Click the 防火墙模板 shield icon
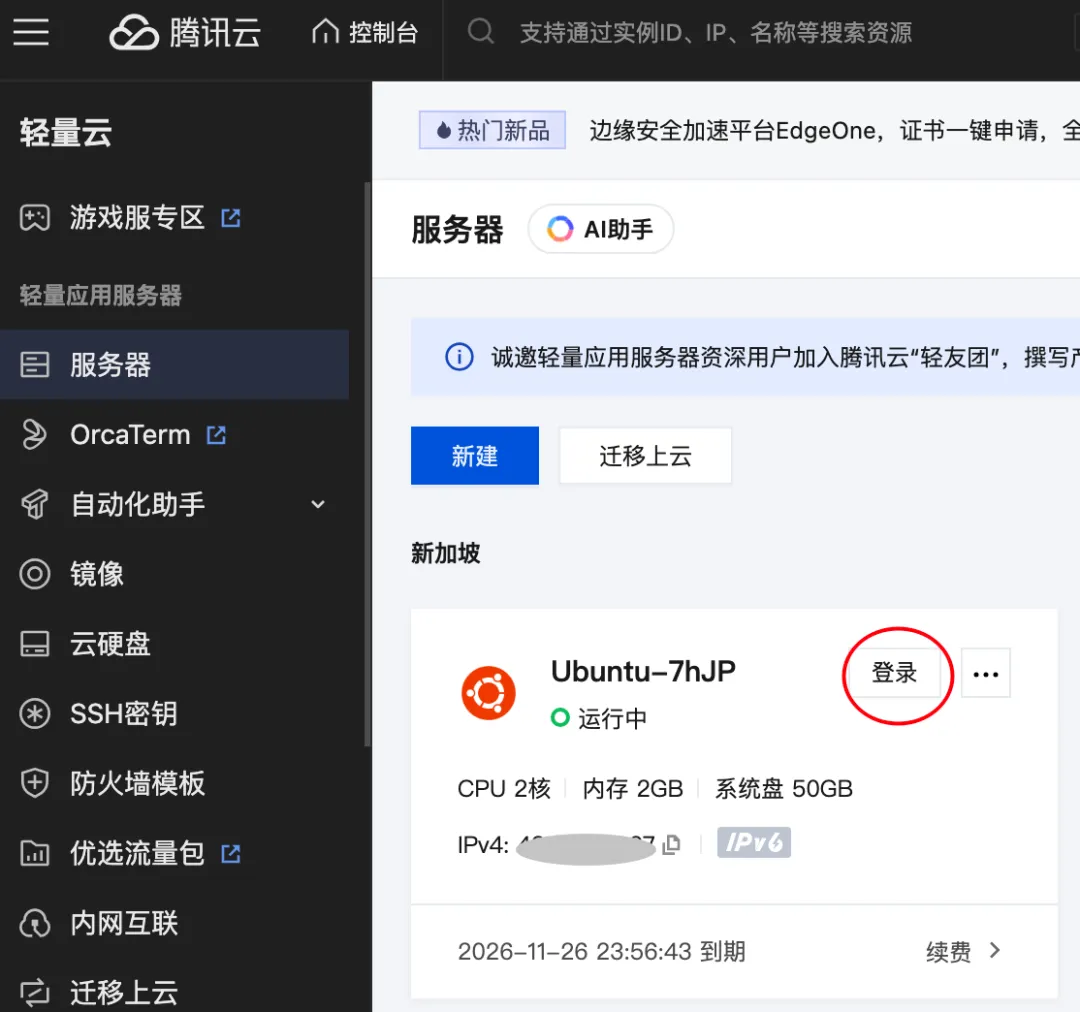This screenshot has height=1012, width=1080. [34, 783]
